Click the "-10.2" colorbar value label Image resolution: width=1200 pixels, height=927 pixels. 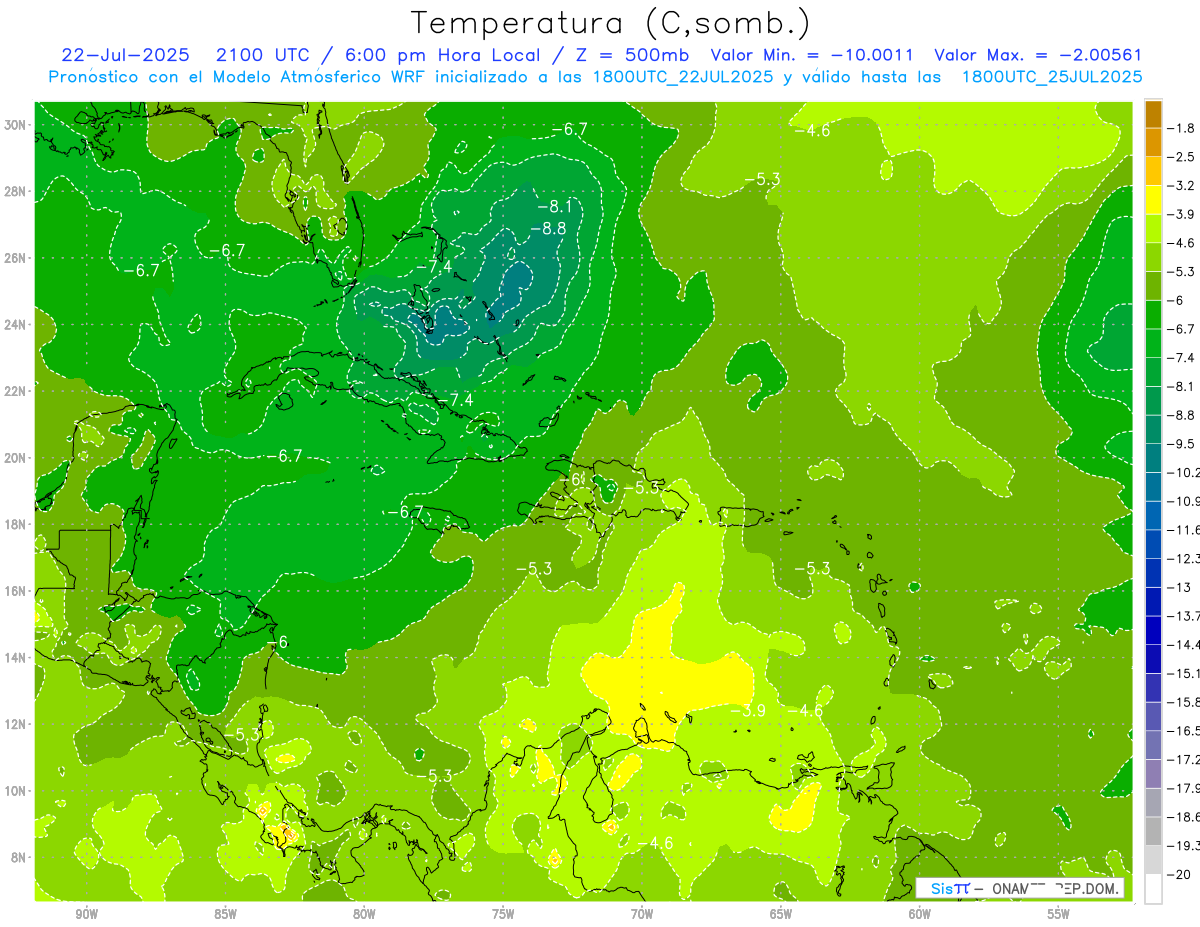[1182, 472]
